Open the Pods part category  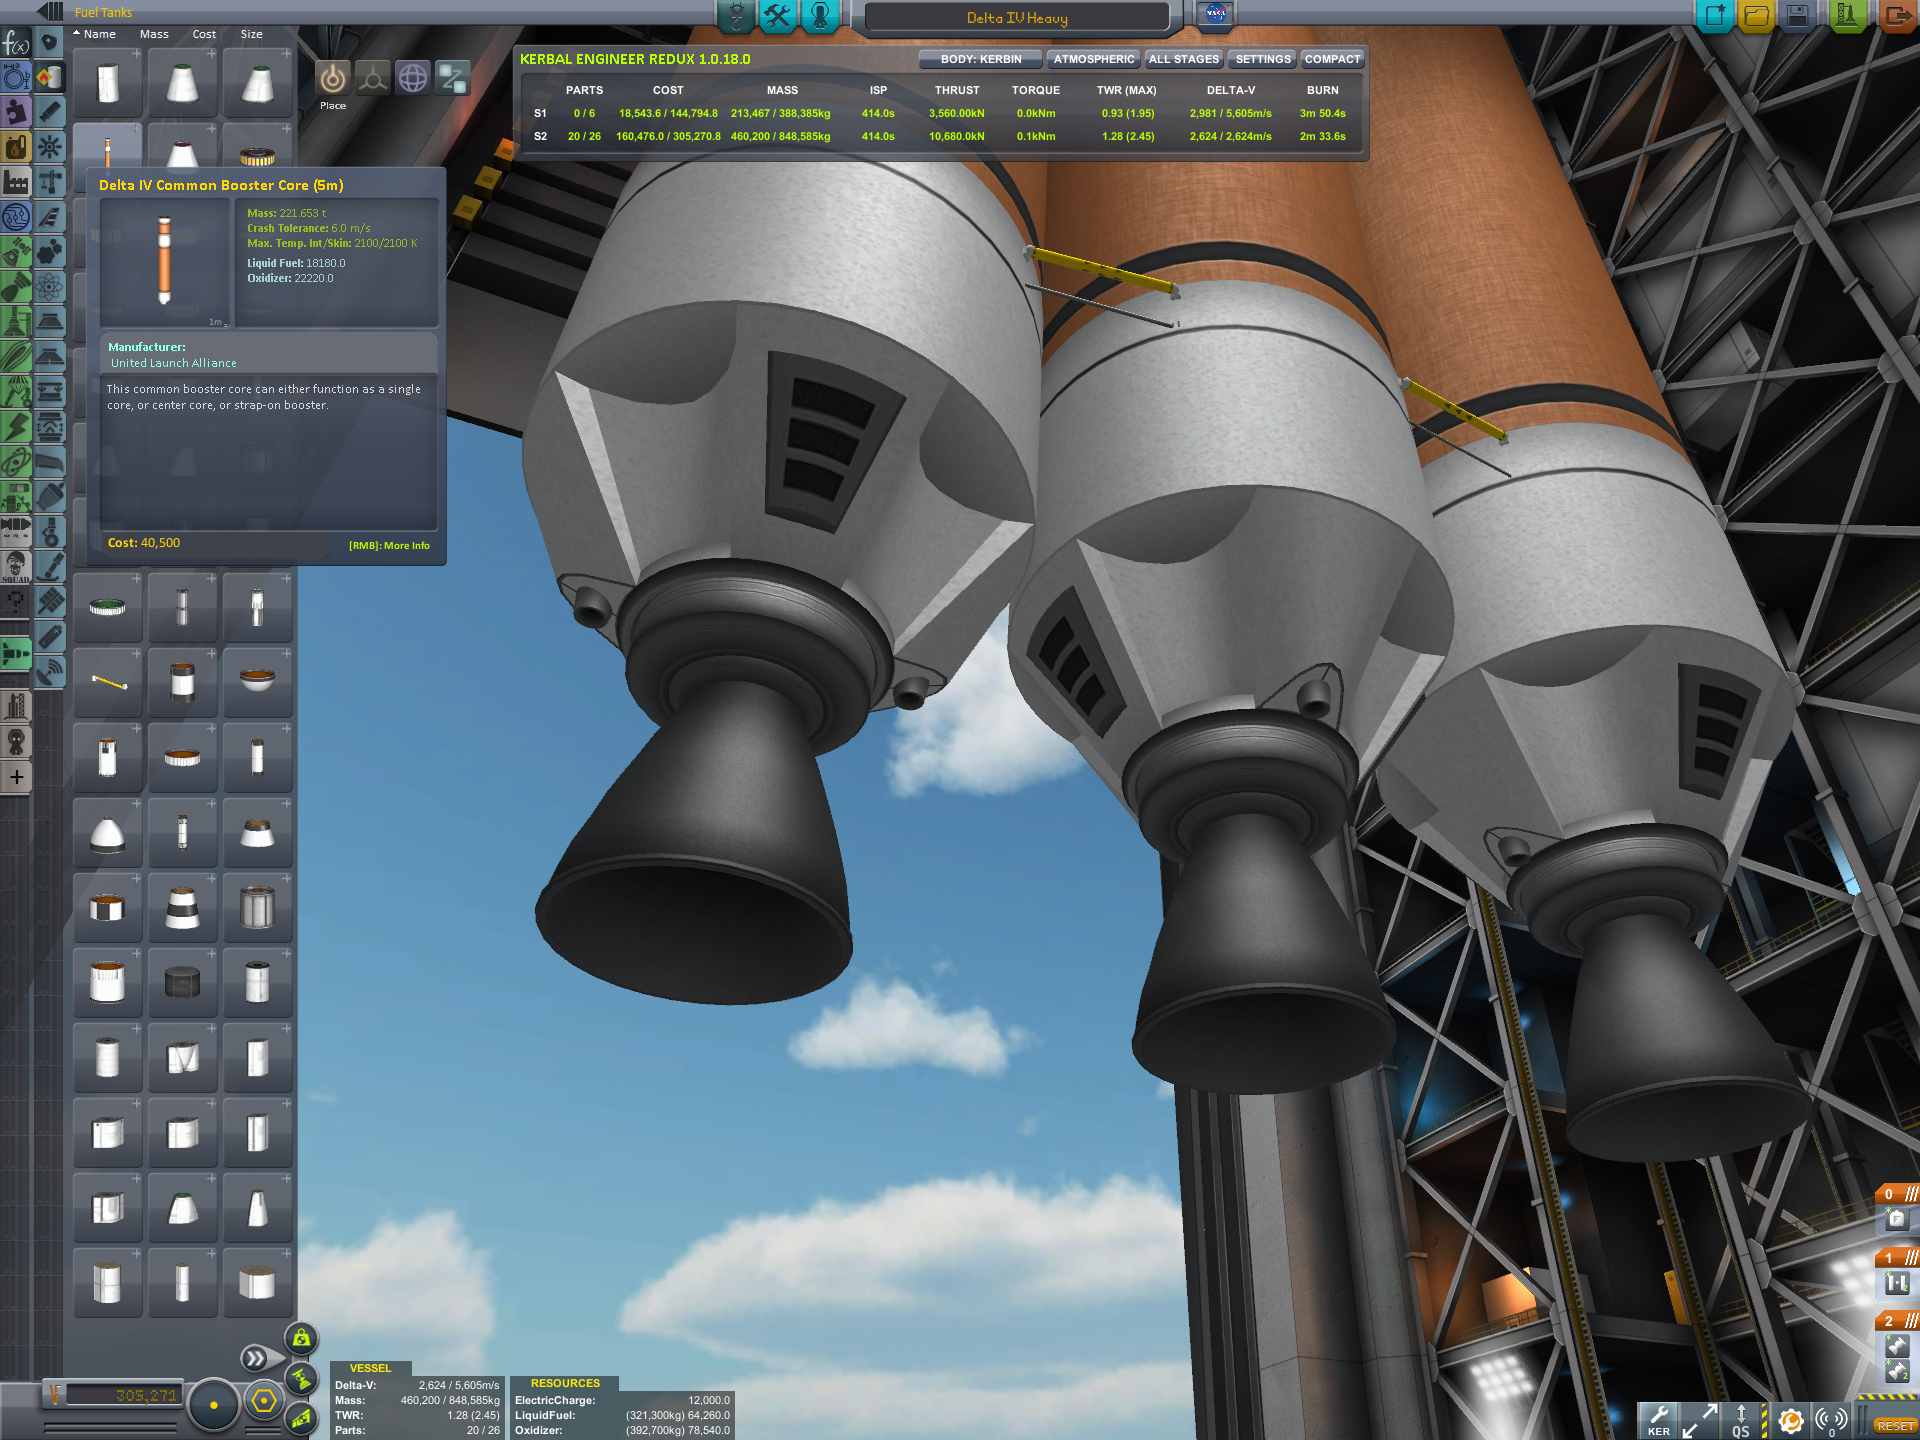(49, 43)
